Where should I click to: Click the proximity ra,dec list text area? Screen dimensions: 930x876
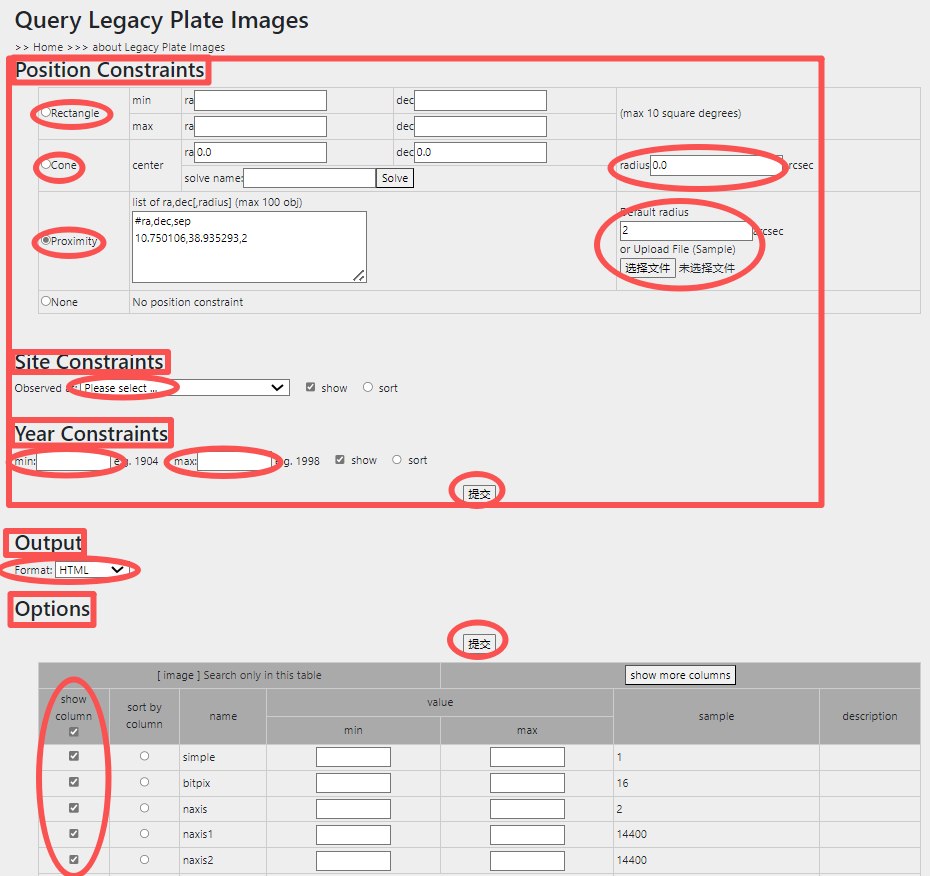[249, 246]
